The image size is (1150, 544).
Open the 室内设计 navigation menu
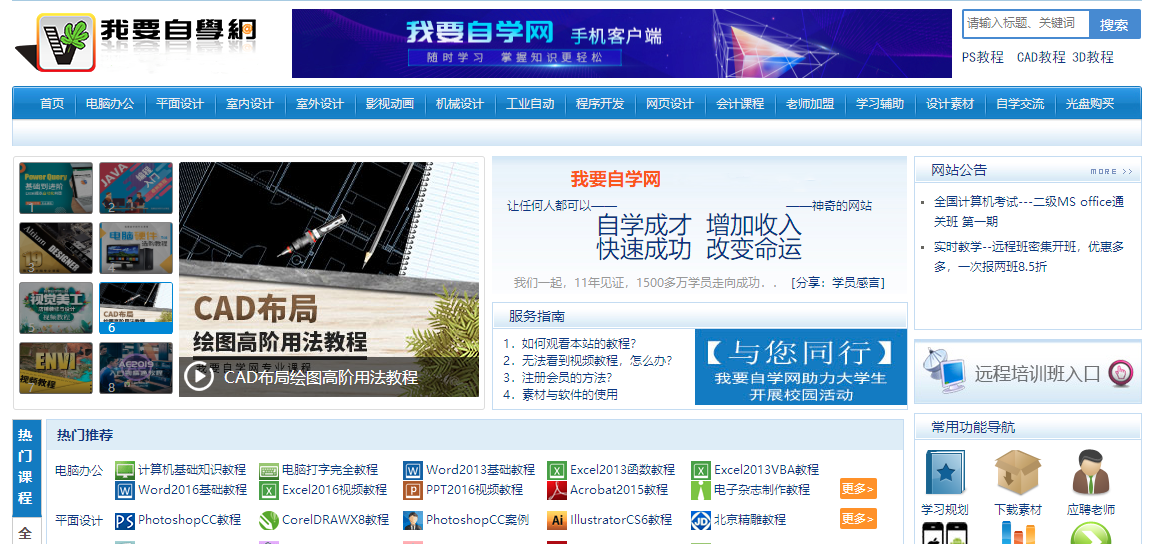point(250,103)
